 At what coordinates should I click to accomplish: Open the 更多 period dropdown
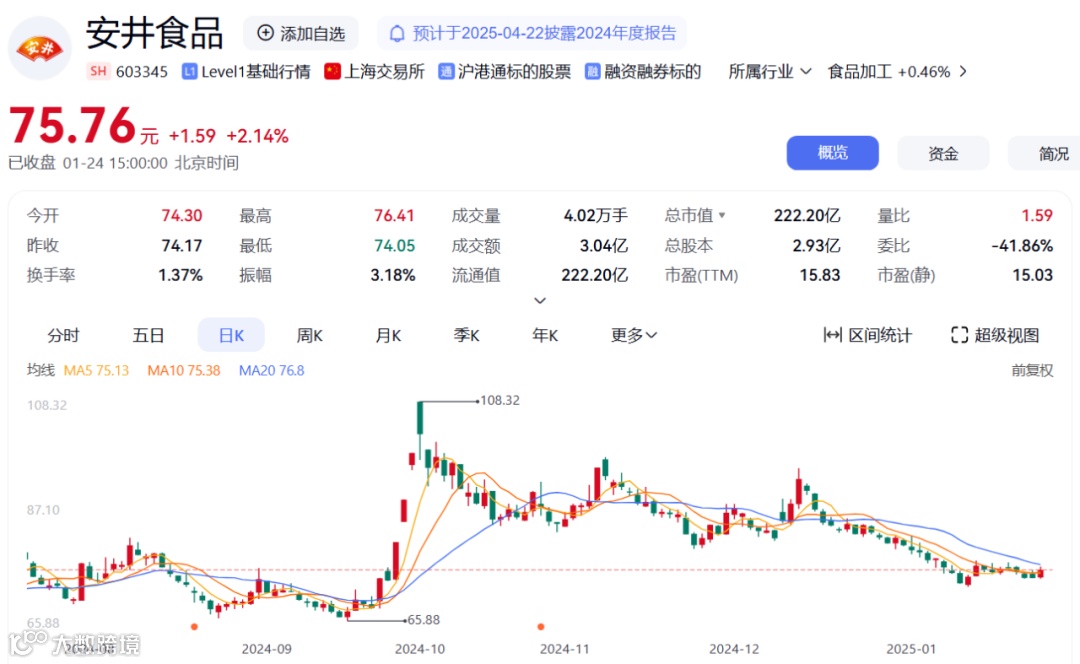pyautogui.click(x=634, y=335)
